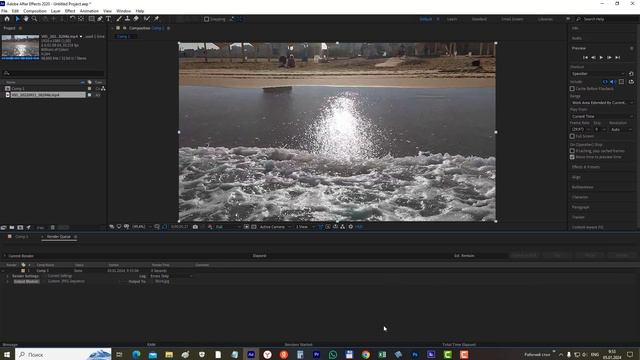Open the Log Errors Only dropdown
The height and width of the screenshot is (360, 640).
pos(171,276)
